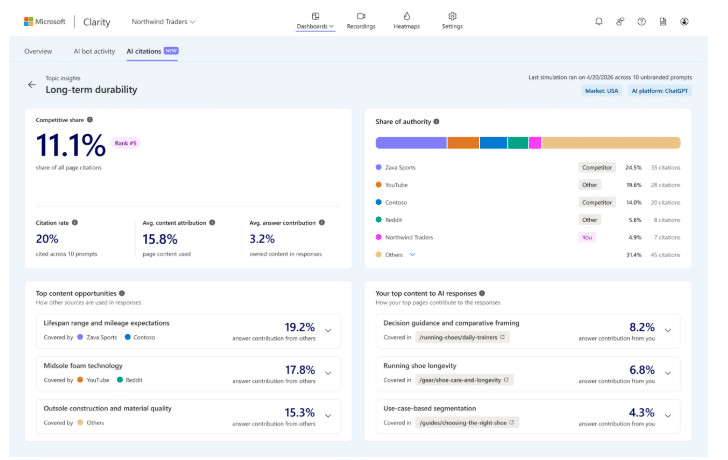Click info icon next to Competitive share
The width and height of the screenshot is (728, 460).
89,119
